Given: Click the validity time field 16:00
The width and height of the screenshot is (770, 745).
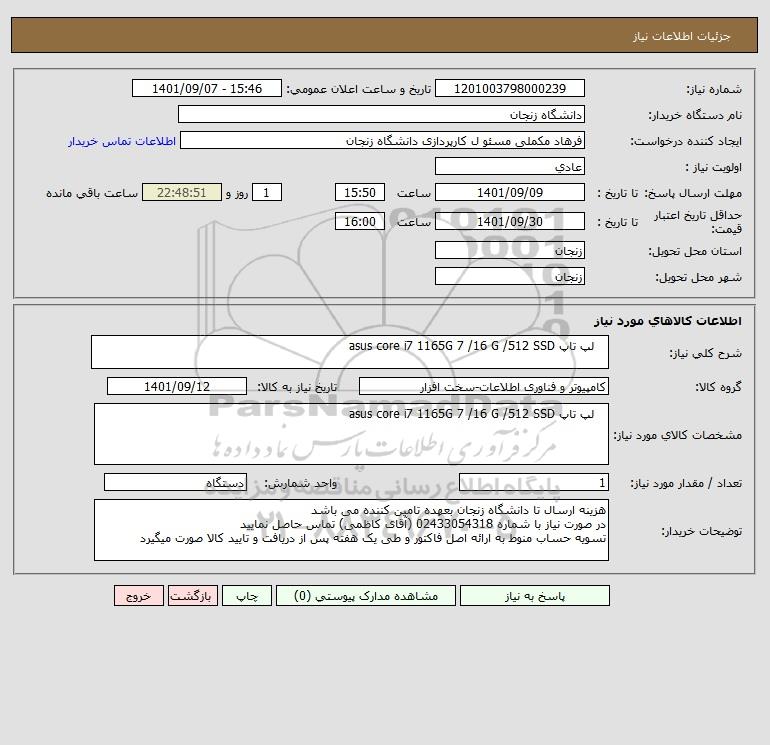Looking at the screenshot, I should pos(360,221).
